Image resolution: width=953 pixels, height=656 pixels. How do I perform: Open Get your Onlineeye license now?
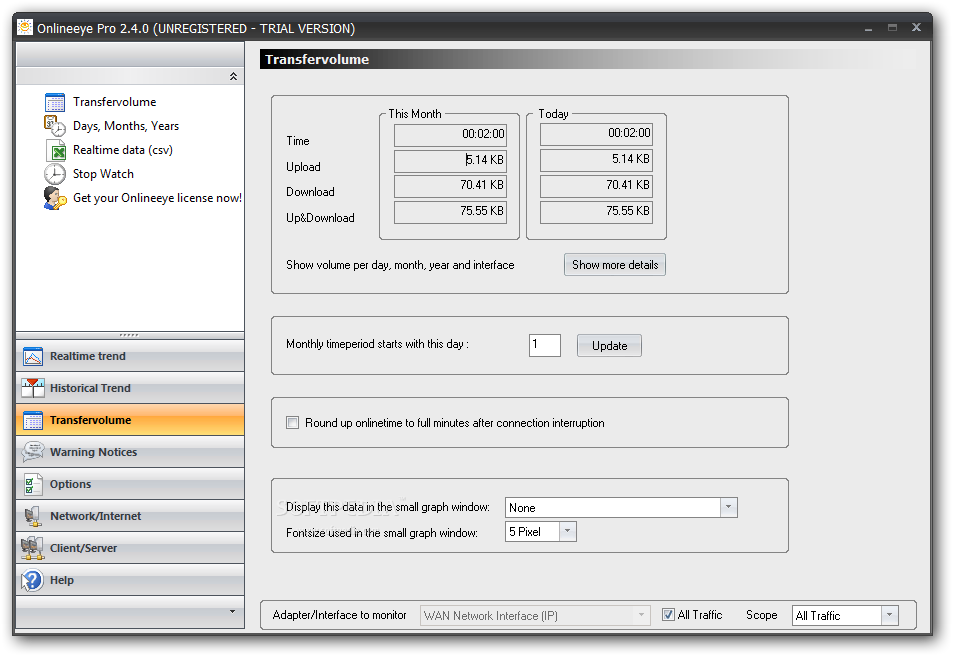point(157,198)
